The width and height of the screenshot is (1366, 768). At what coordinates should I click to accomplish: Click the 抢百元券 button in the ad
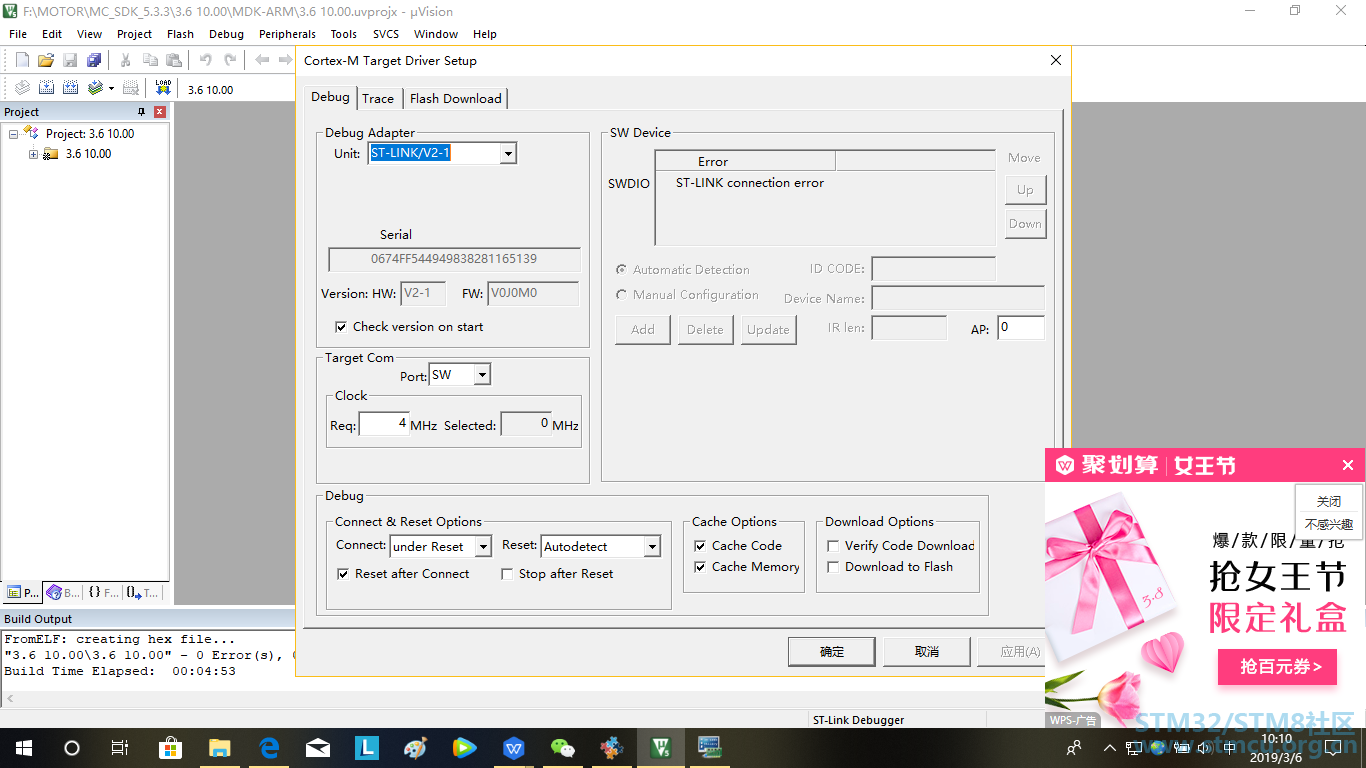pyautogui.click(x=1277, y=667)
